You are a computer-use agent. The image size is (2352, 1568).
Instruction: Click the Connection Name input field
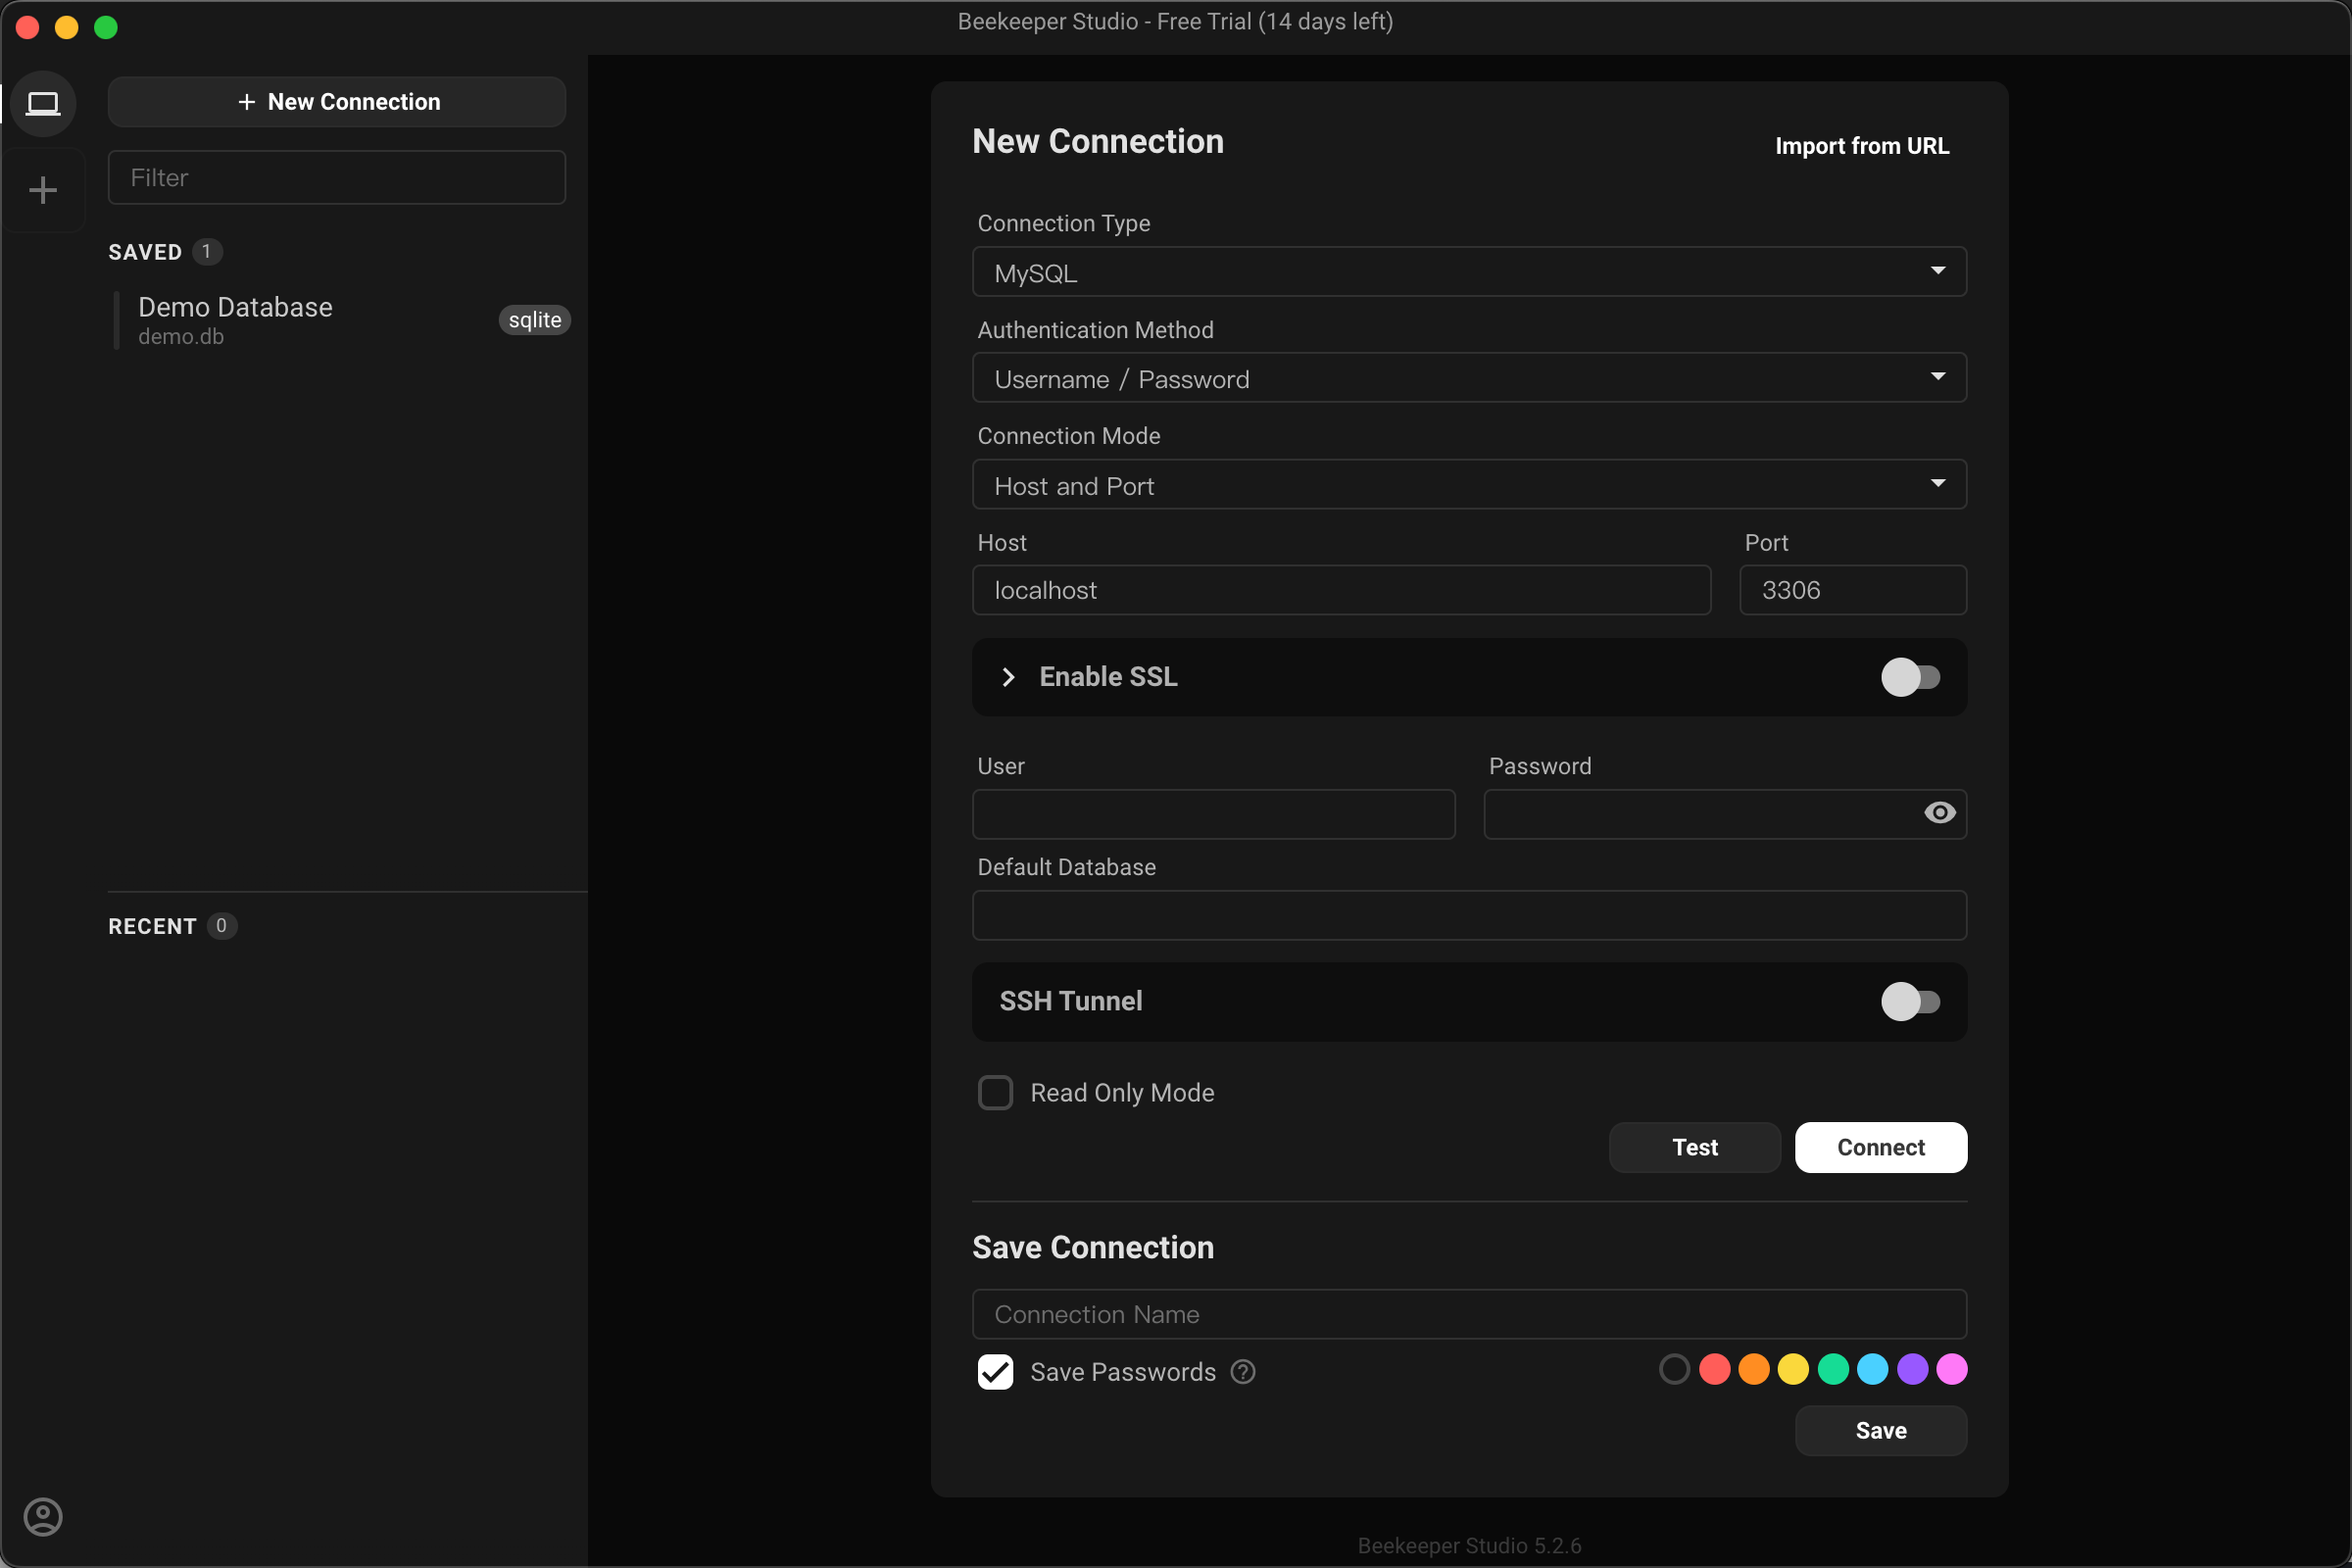(x=1468, y=1314)
